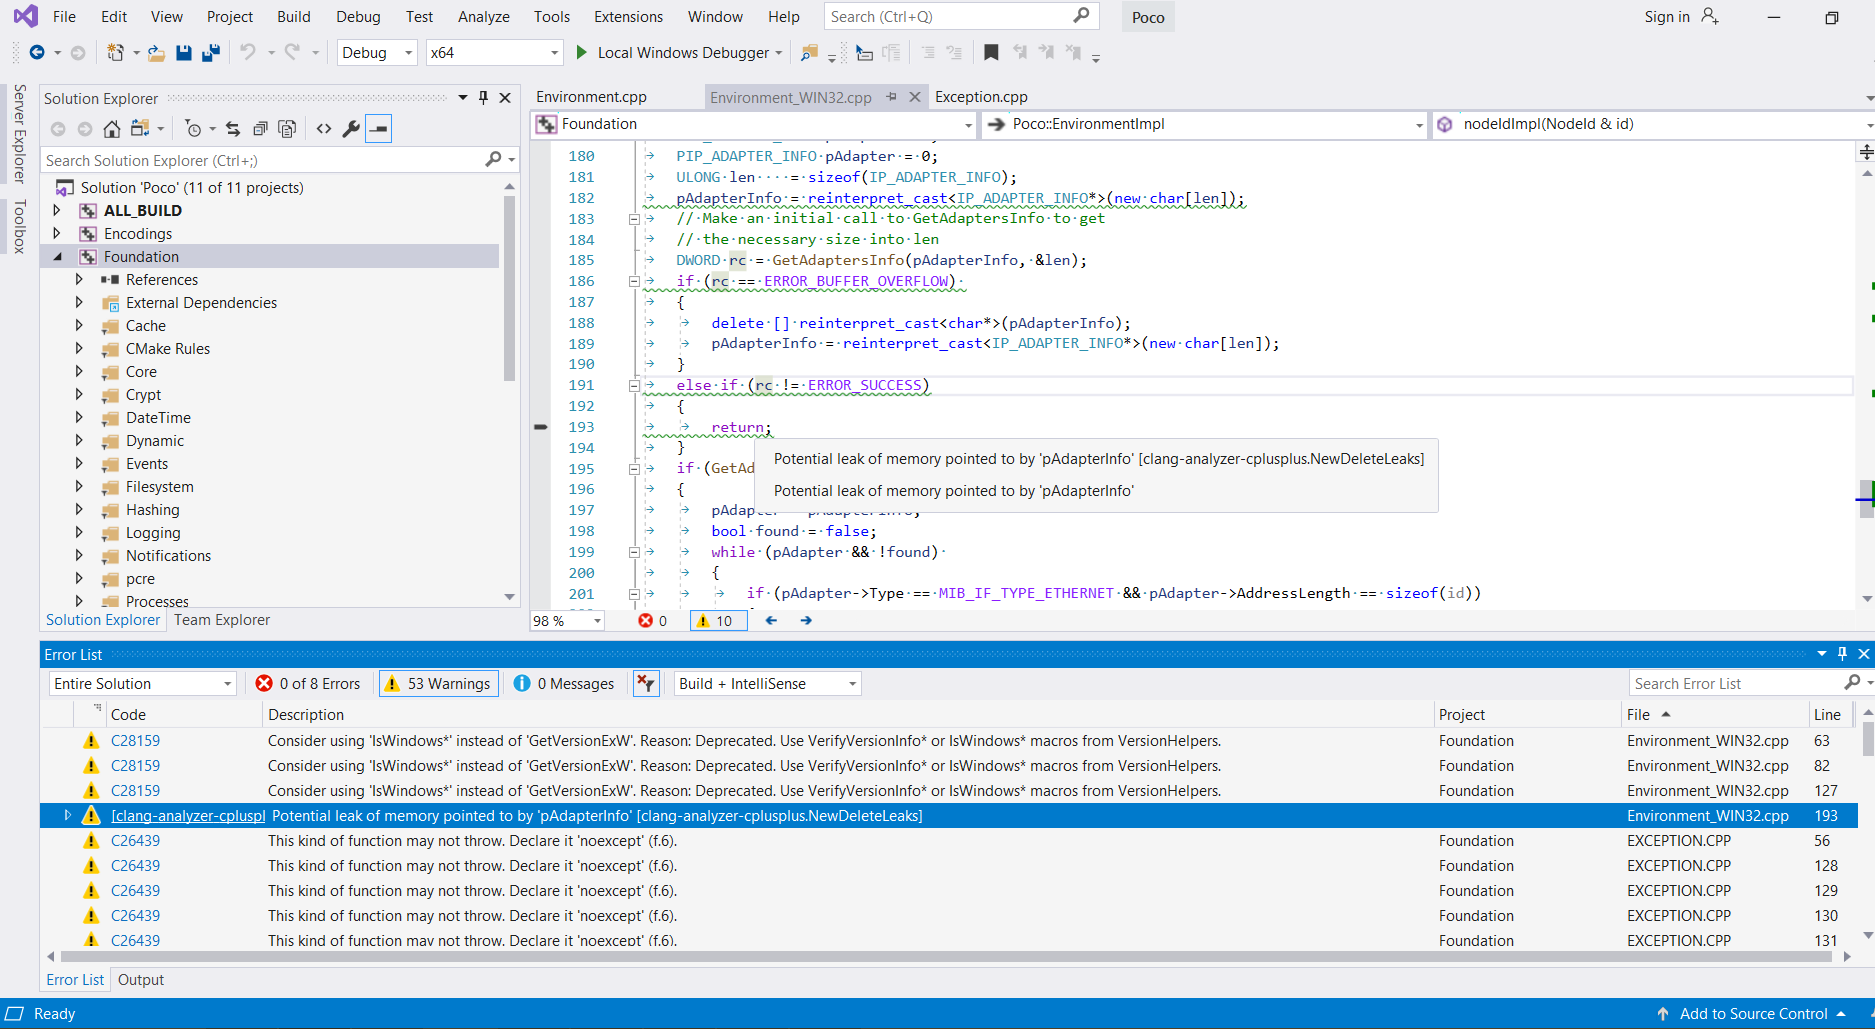Click the Home icon in Solution Explorer
The width and height of the screenshot is (1875, 1029).
112,129
